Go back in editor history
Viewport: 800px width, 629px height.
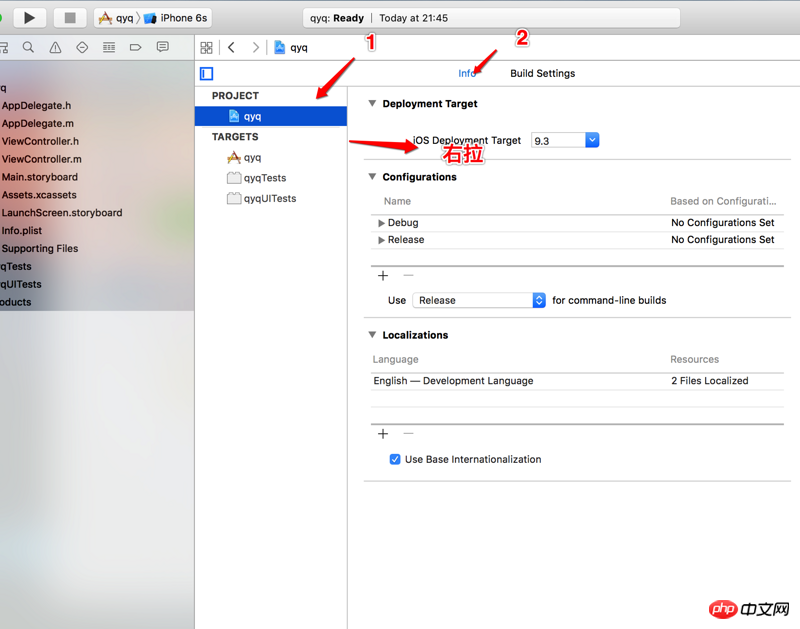(x=231, y=47)
